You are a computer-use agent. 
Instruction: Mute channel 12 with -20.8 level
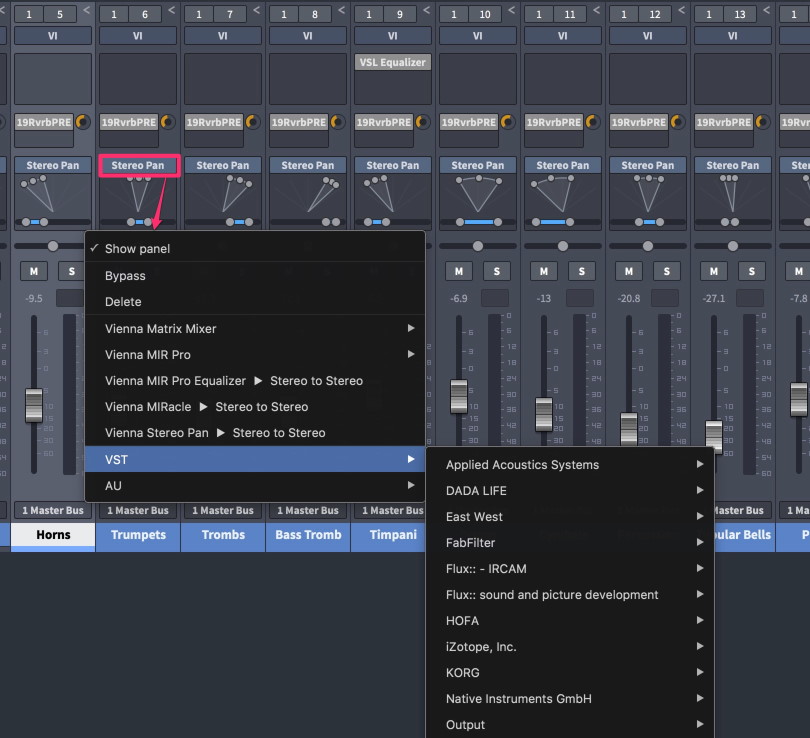629,271
